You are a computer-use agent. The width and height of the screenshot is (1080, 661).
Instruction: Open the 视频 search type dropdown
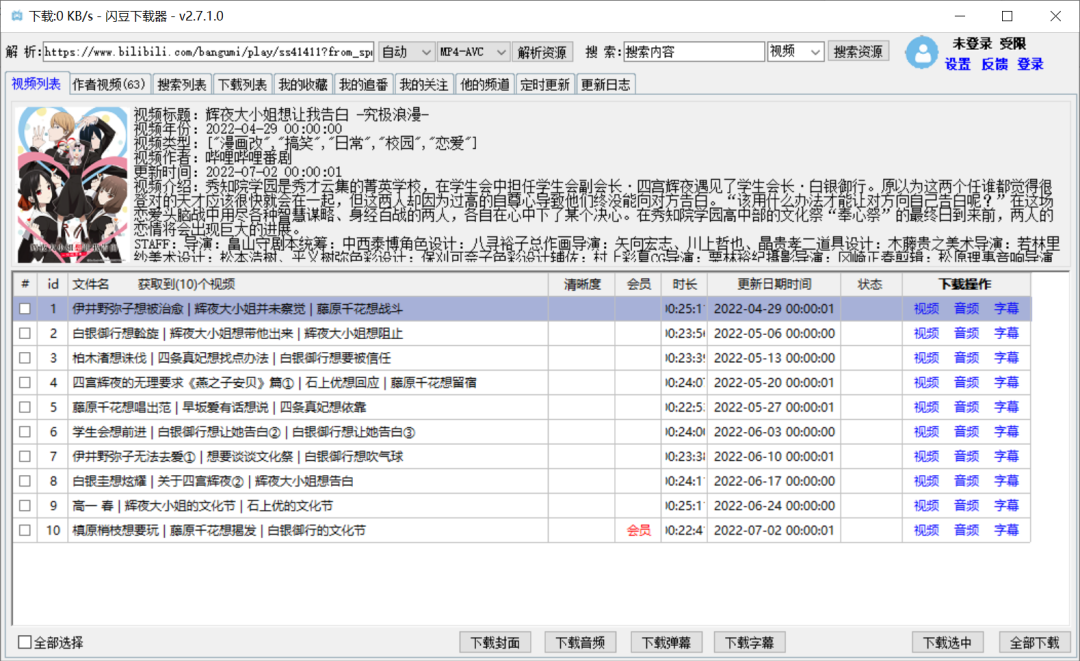click(x=795, y=52)
